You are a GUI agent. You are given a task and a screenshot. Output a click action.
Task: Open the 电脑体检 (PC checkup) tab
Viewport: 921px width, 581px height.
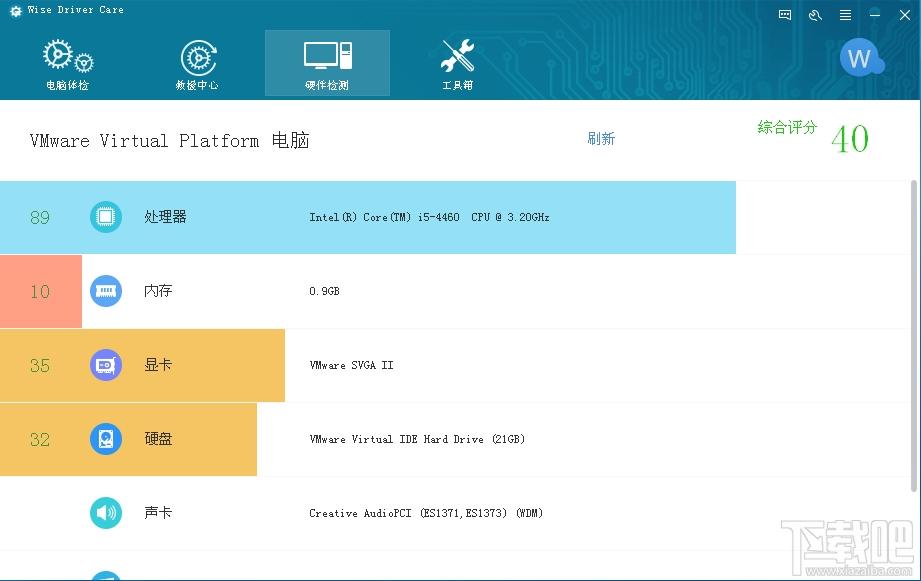point(67,64)
